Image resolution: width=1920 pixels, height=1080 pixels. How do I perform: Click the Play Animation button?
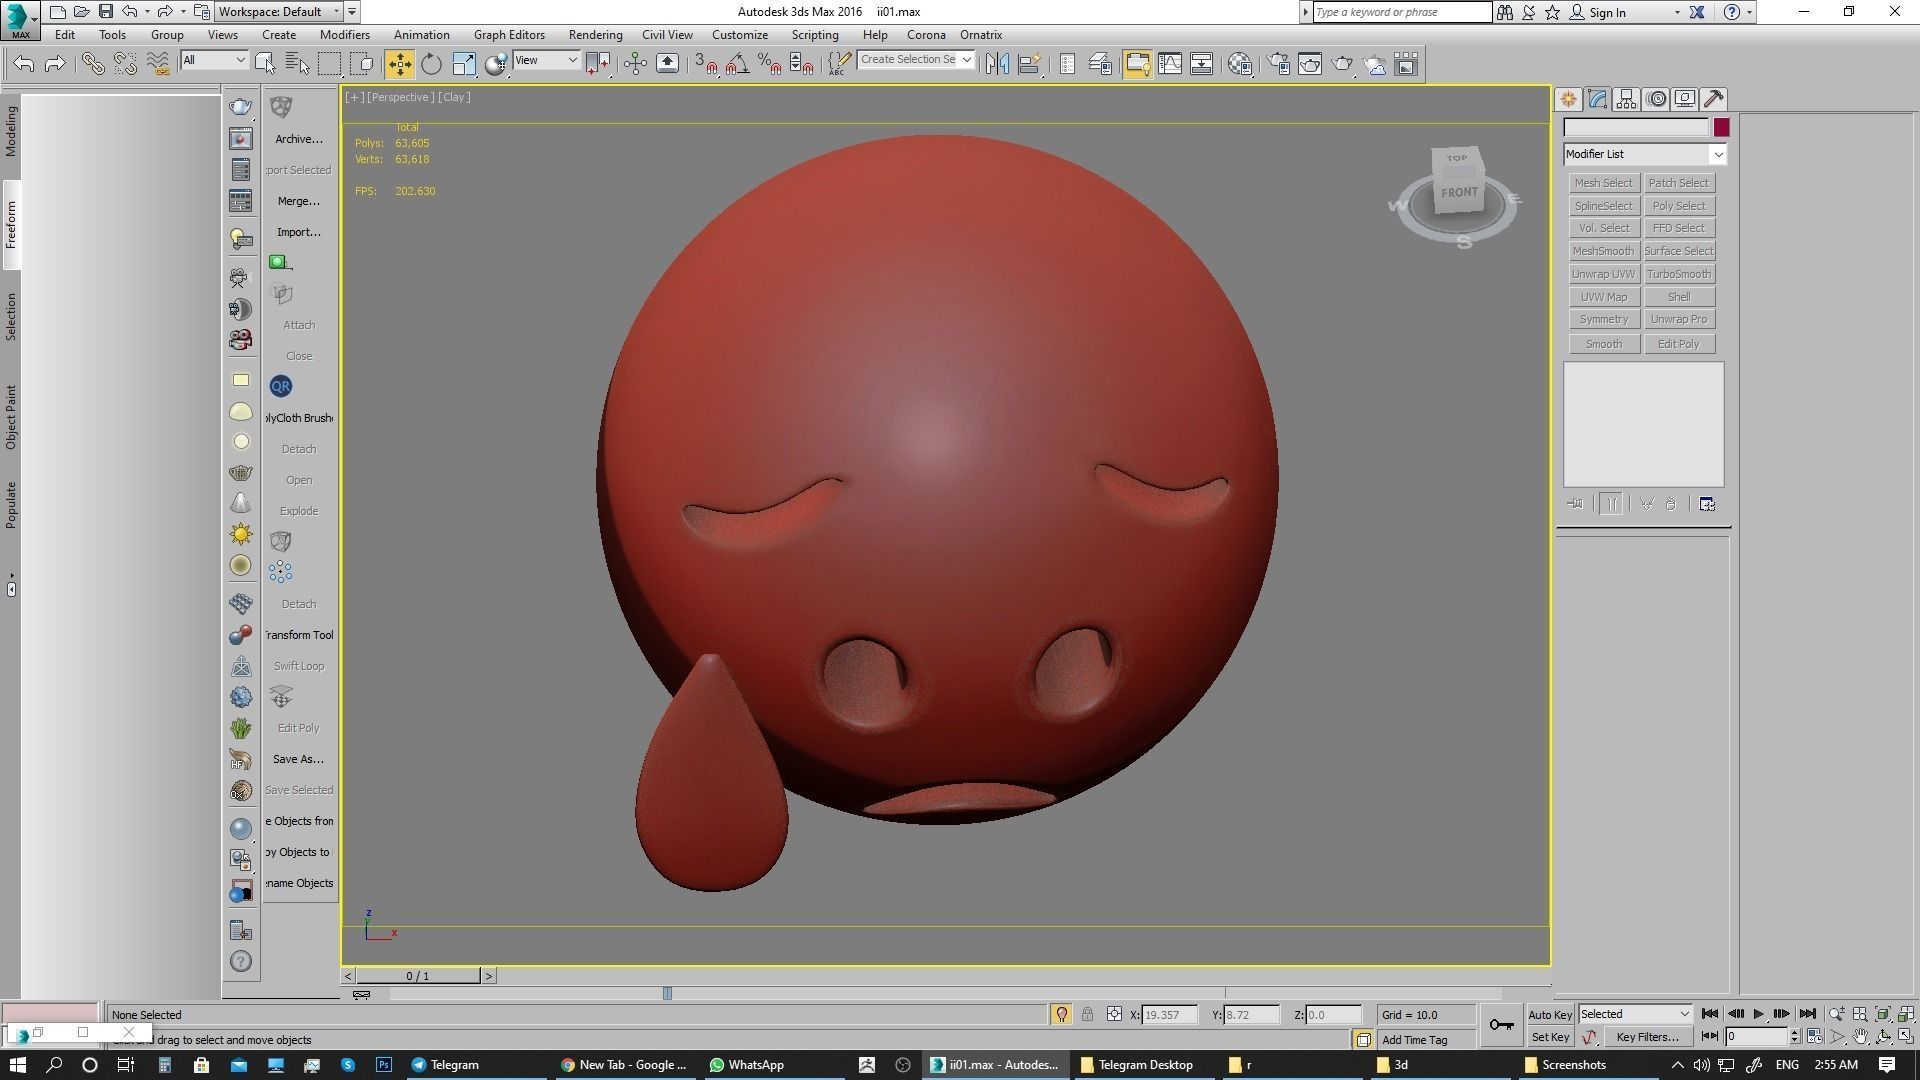(1758, 1014)
